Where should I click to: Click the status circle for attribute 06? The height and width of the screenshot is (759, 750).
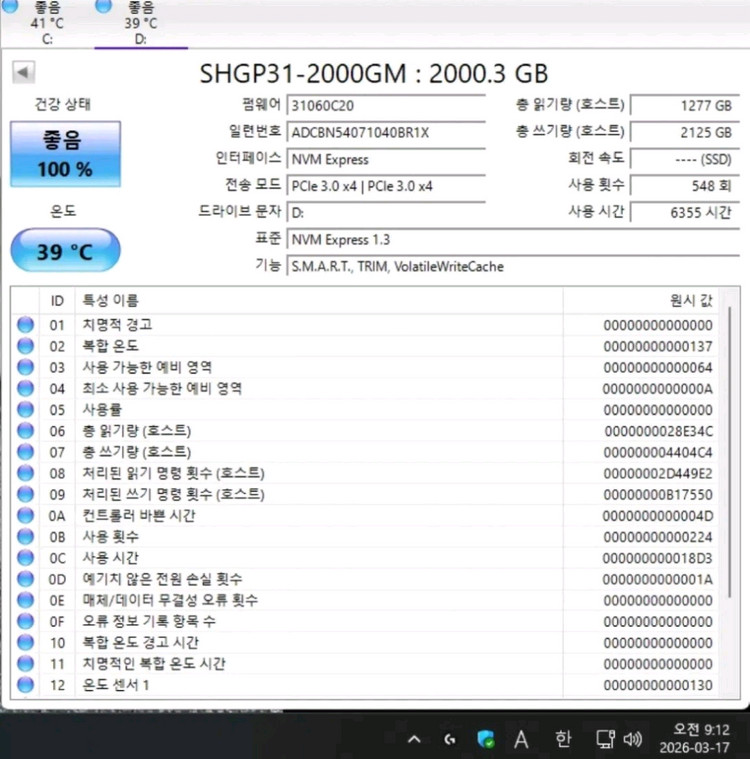(x=25, y=431)
